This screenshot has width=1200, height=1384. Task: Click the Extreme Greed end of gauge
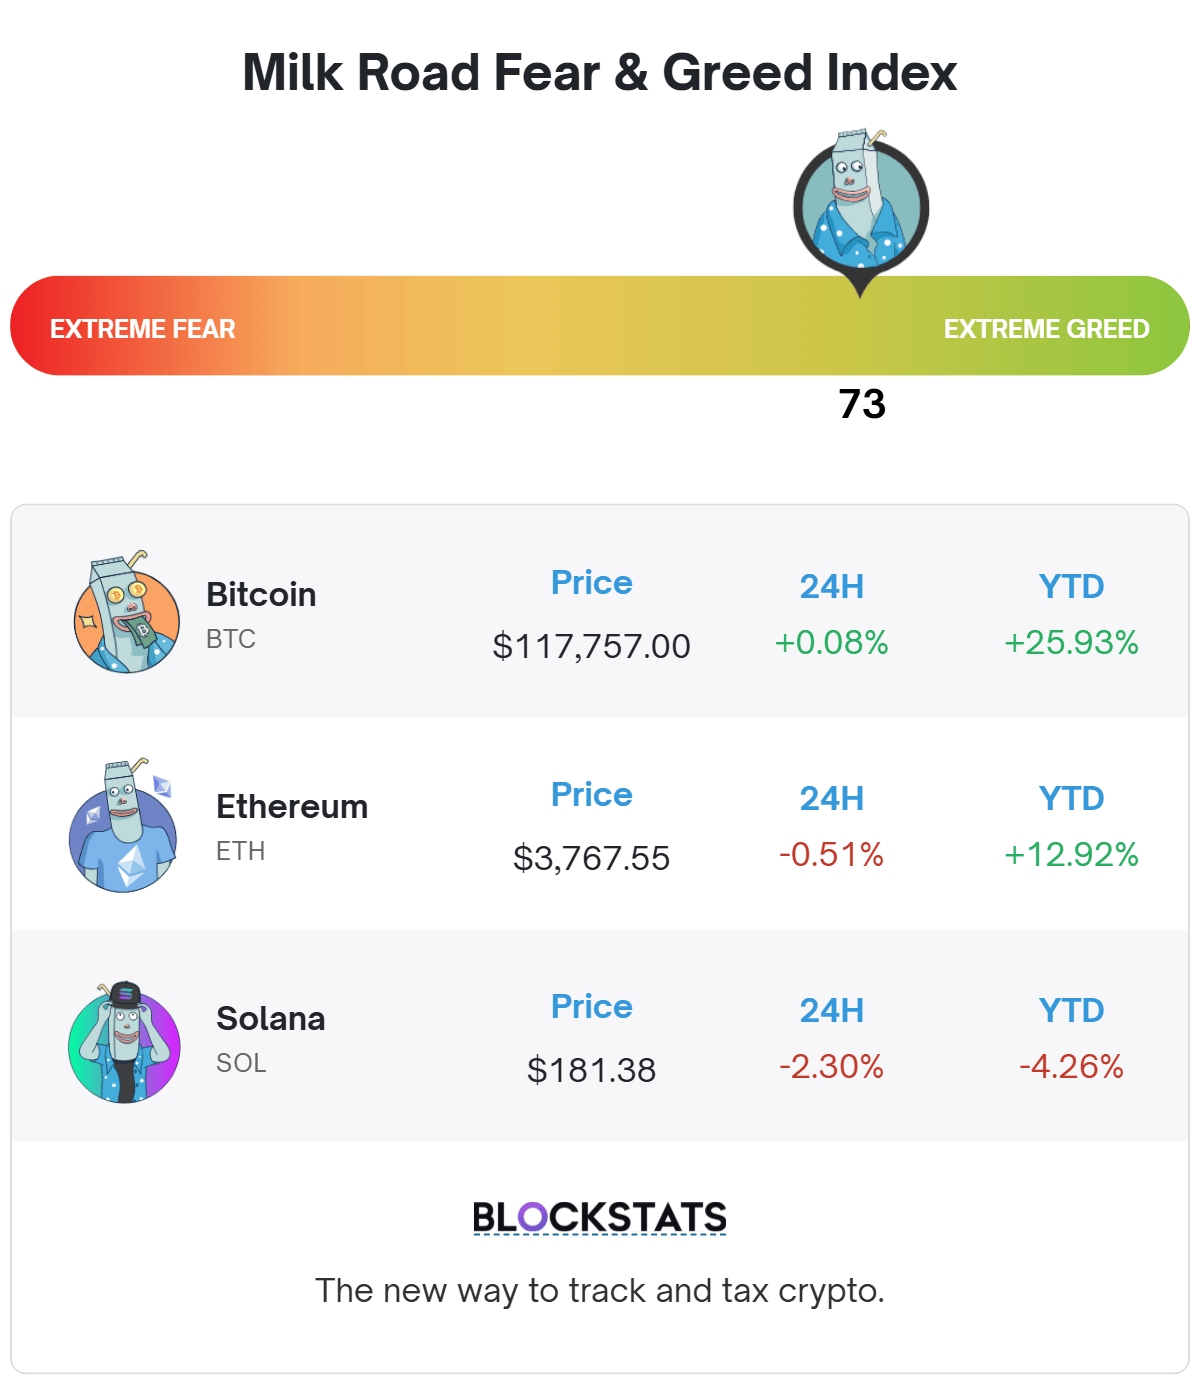pyautogui.click(x=1047, y=329)
